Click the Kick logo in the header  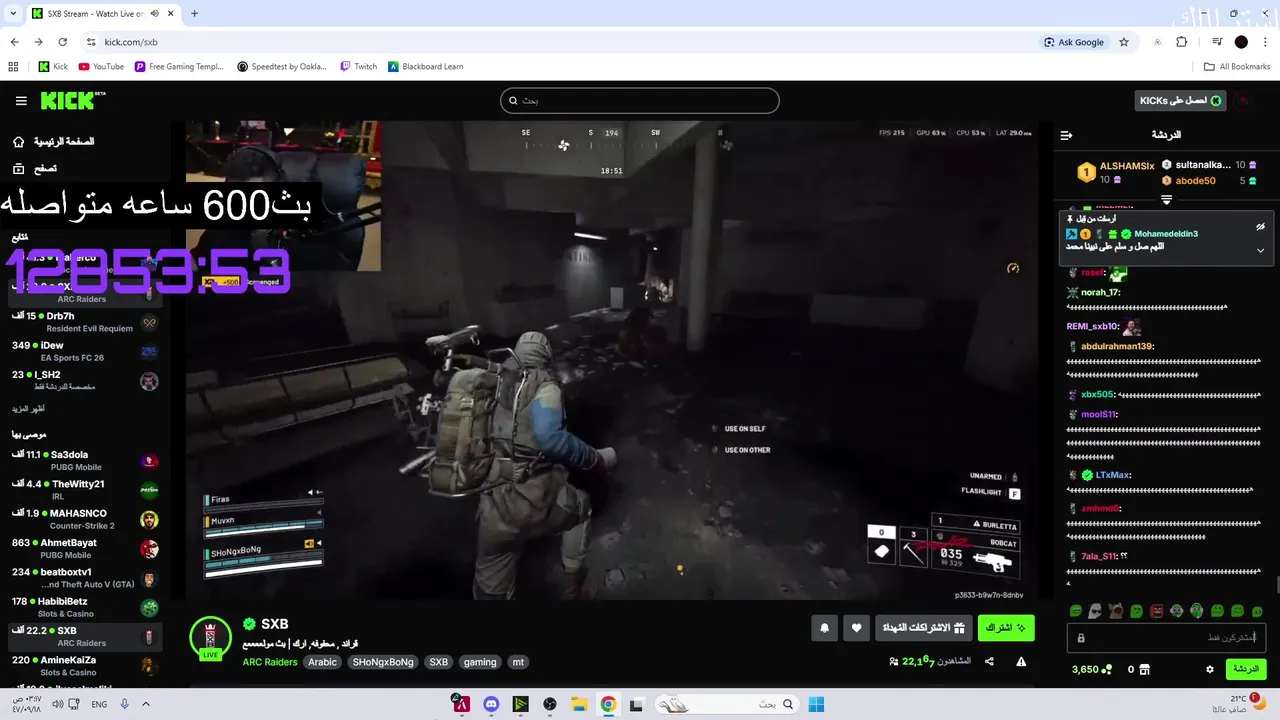coord(72,100)
